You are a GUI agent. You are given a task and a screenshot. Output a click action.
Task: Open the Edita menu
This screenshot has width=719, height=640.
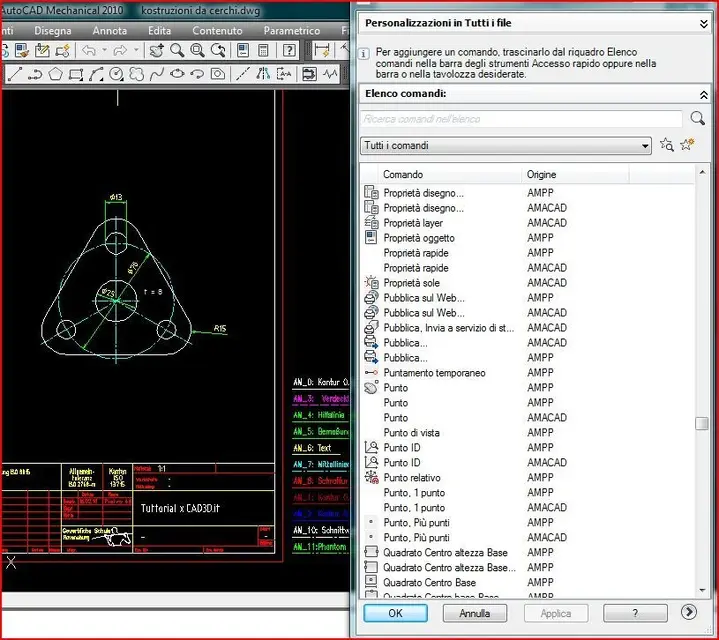pos(159,31)
